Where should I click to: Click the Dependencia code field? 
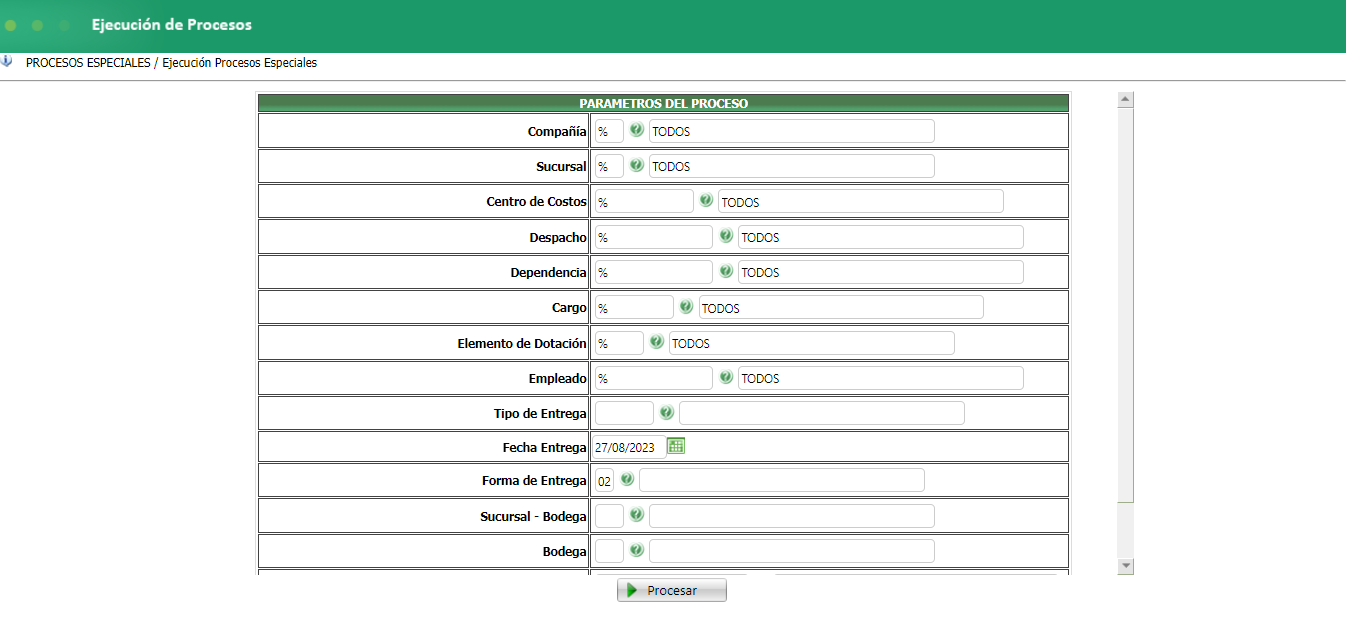tap(654, 272)
